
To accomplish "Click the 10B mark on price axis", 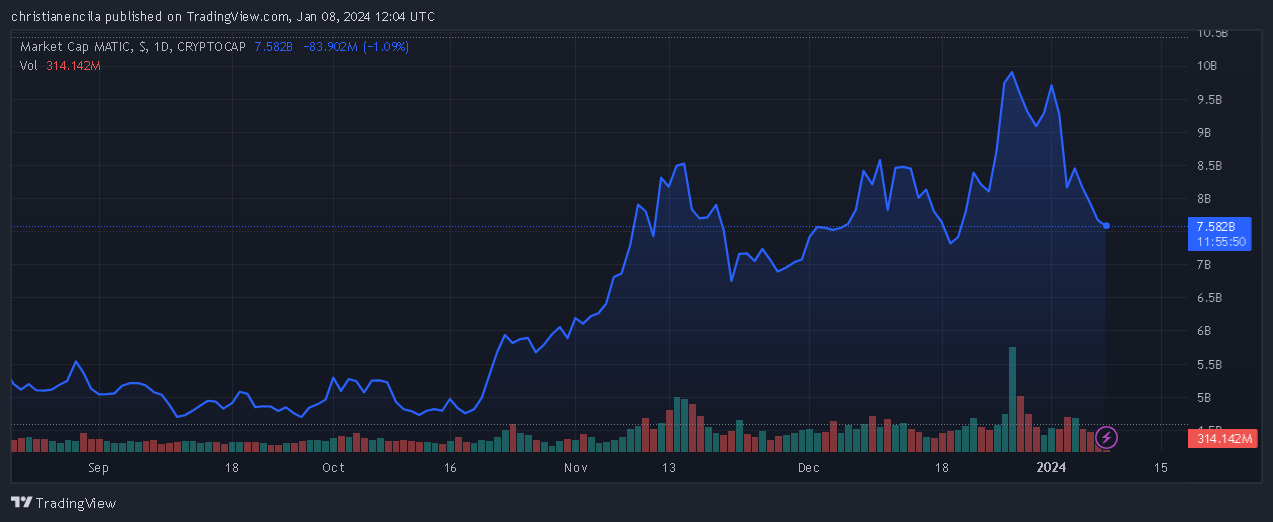I will coord(1207,66).
